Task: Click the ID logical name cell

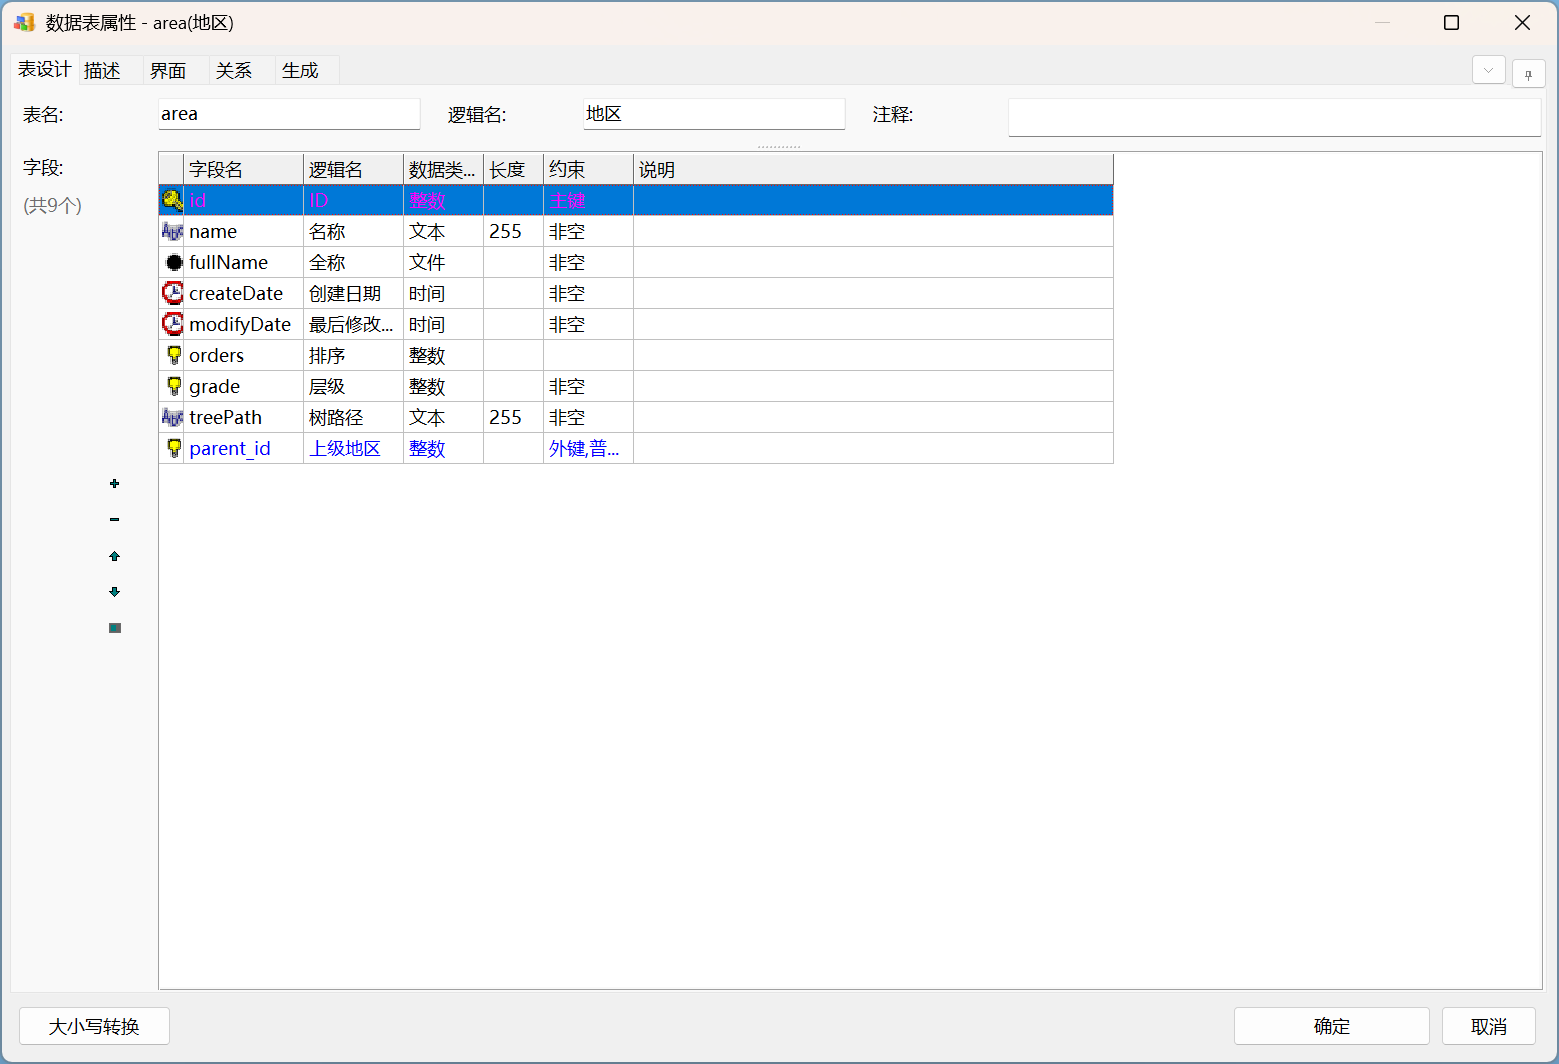Action: pyautogui.click(x=353, y=200)
